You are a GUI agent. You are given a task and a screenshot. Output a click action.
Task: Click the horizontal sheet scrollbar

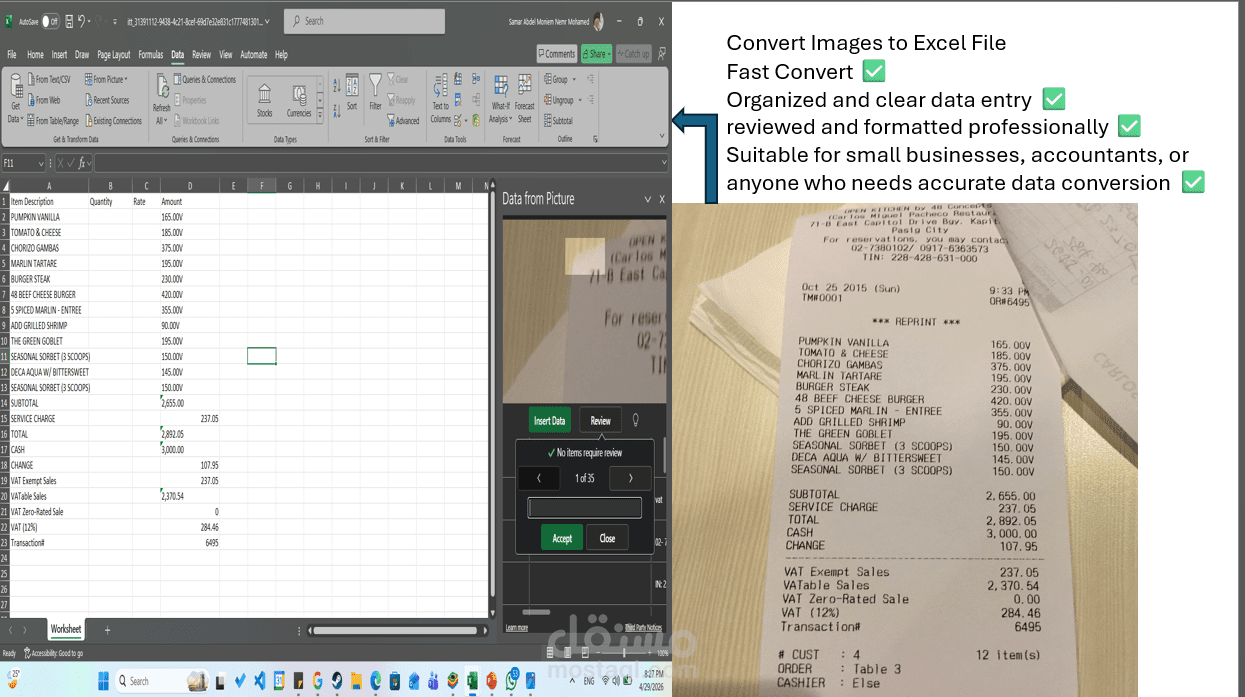click(x=397, y=630)
